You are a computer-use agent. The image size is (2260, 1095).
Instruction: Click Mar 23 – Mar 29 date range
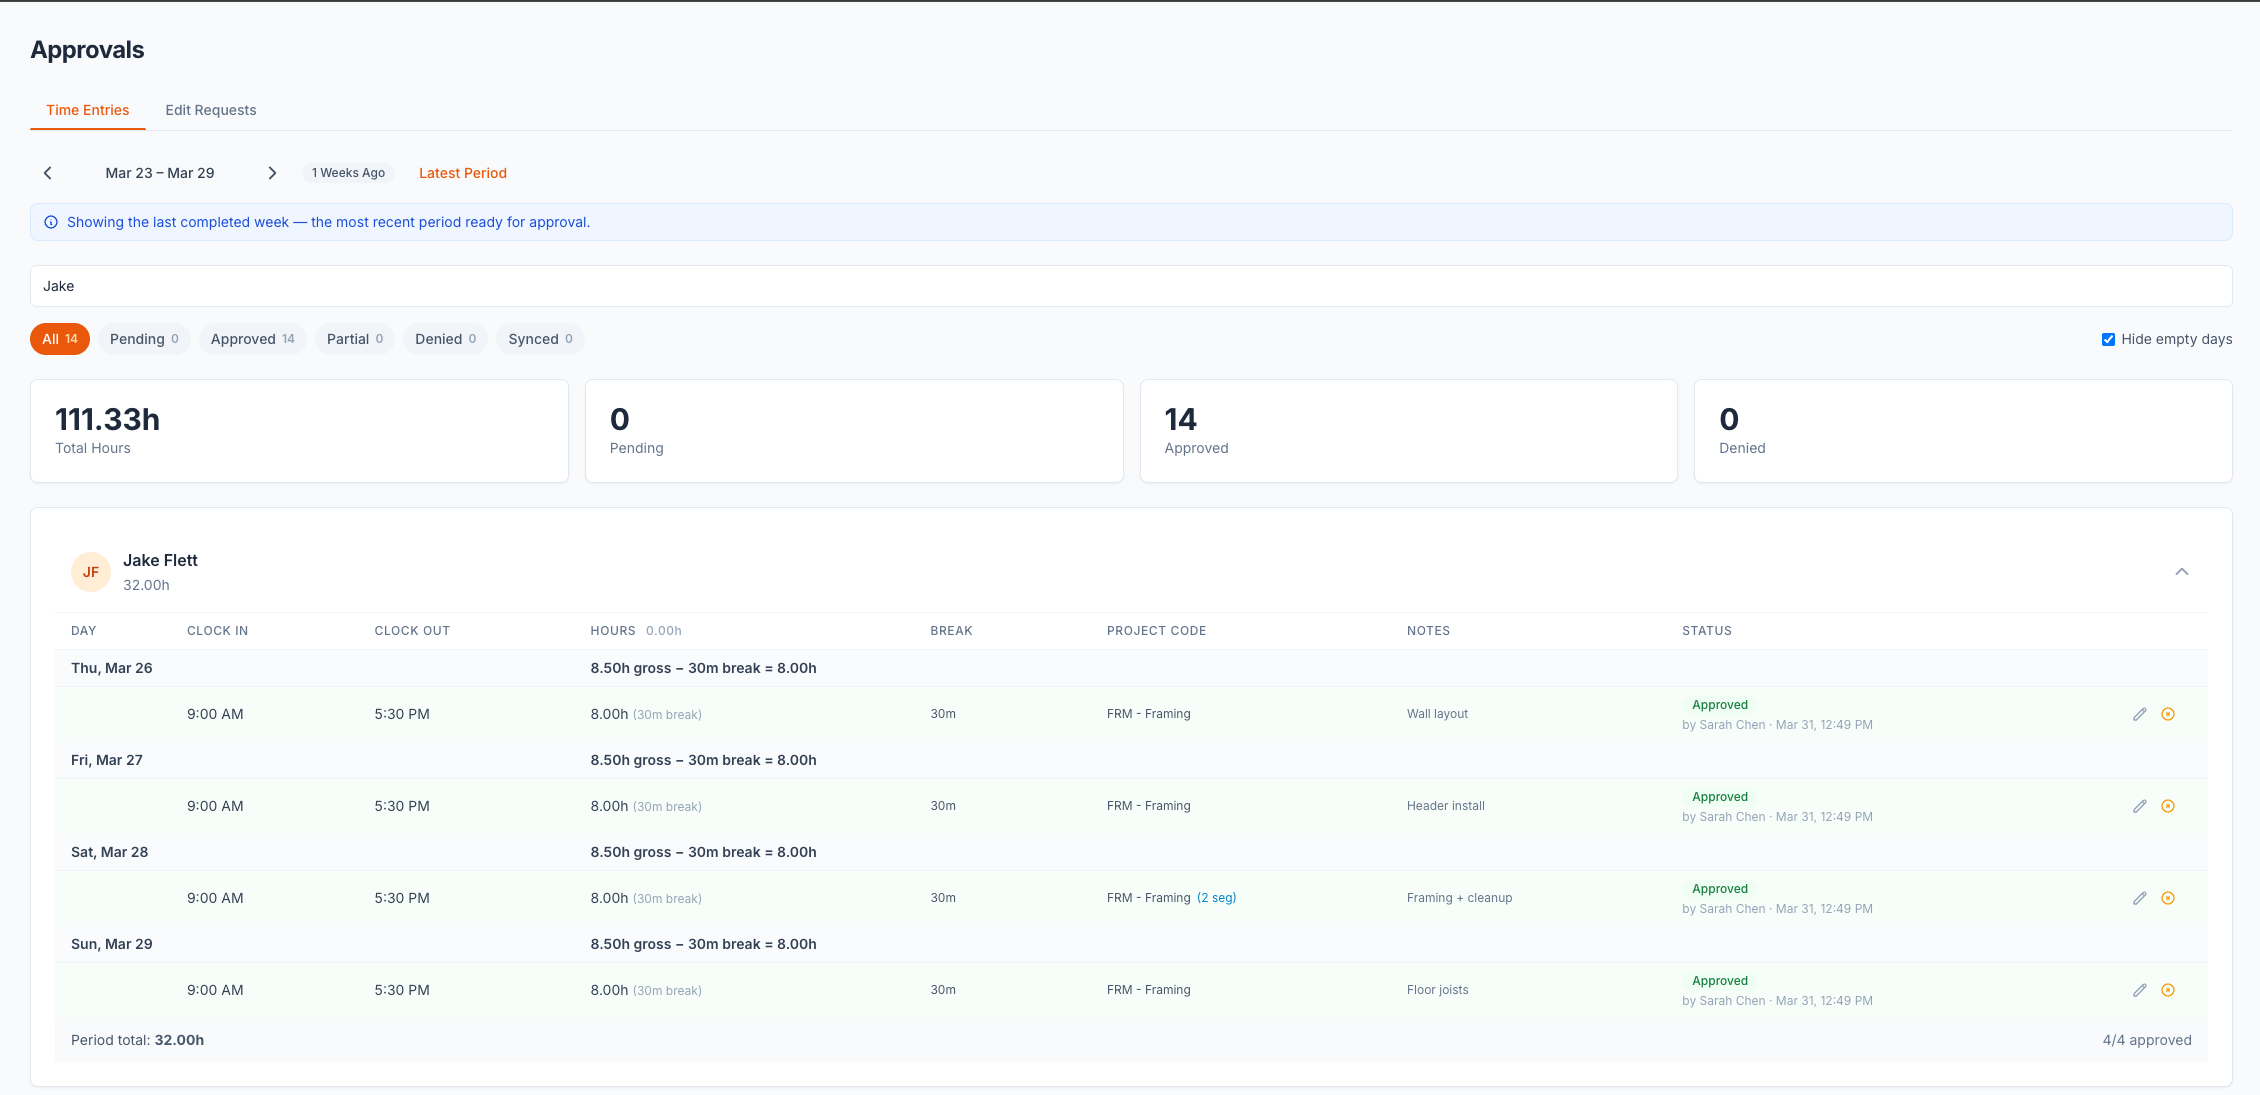[160, 173]
